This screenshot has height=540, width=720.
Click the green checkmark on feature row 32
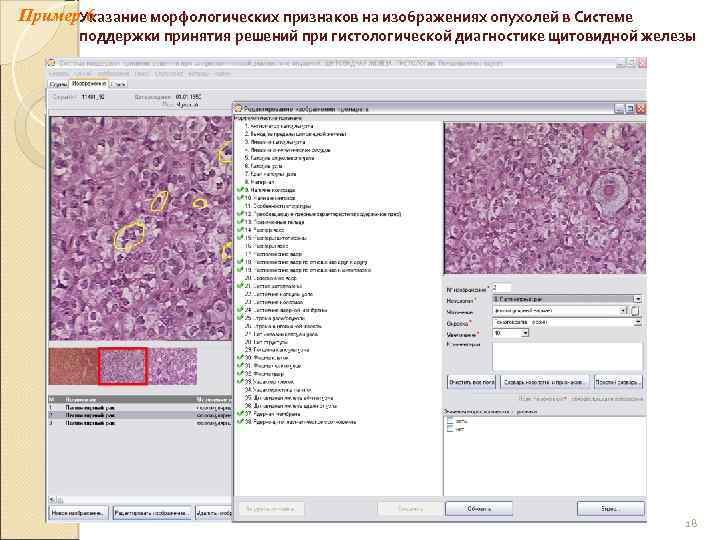[x=240, y=374]
